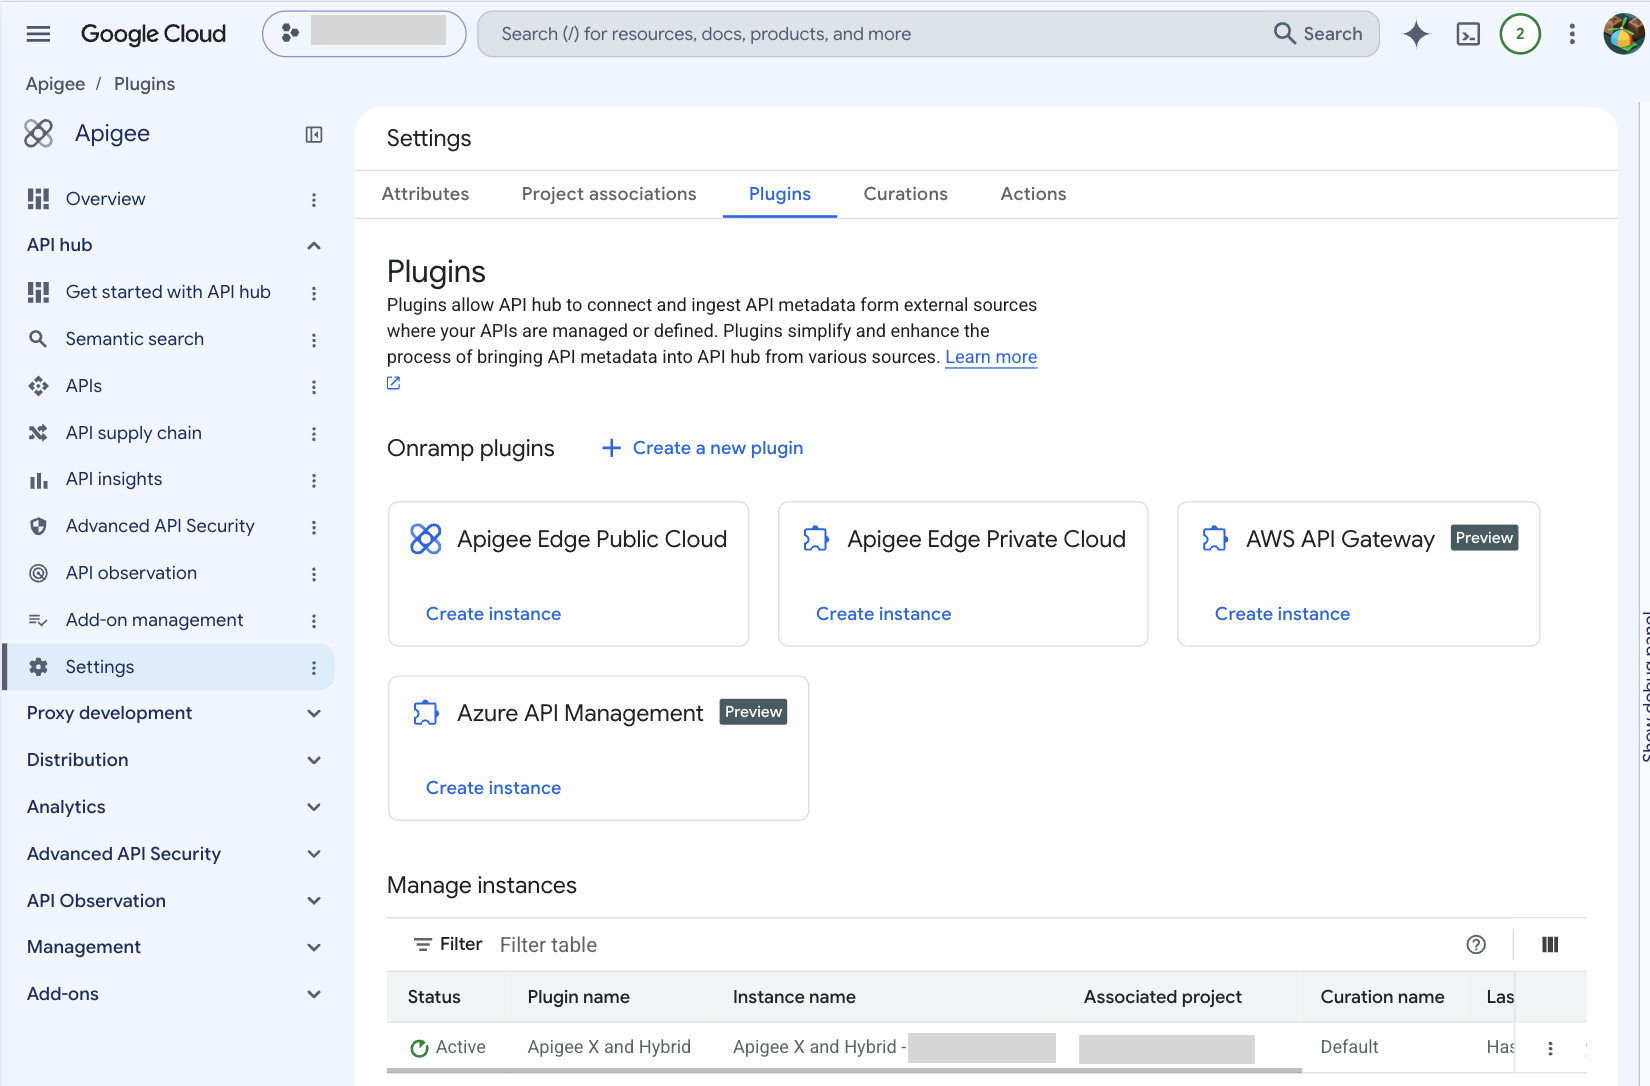Select the Plugins tab
The image size is (1650, 1086).
click(x=780, y=194)
